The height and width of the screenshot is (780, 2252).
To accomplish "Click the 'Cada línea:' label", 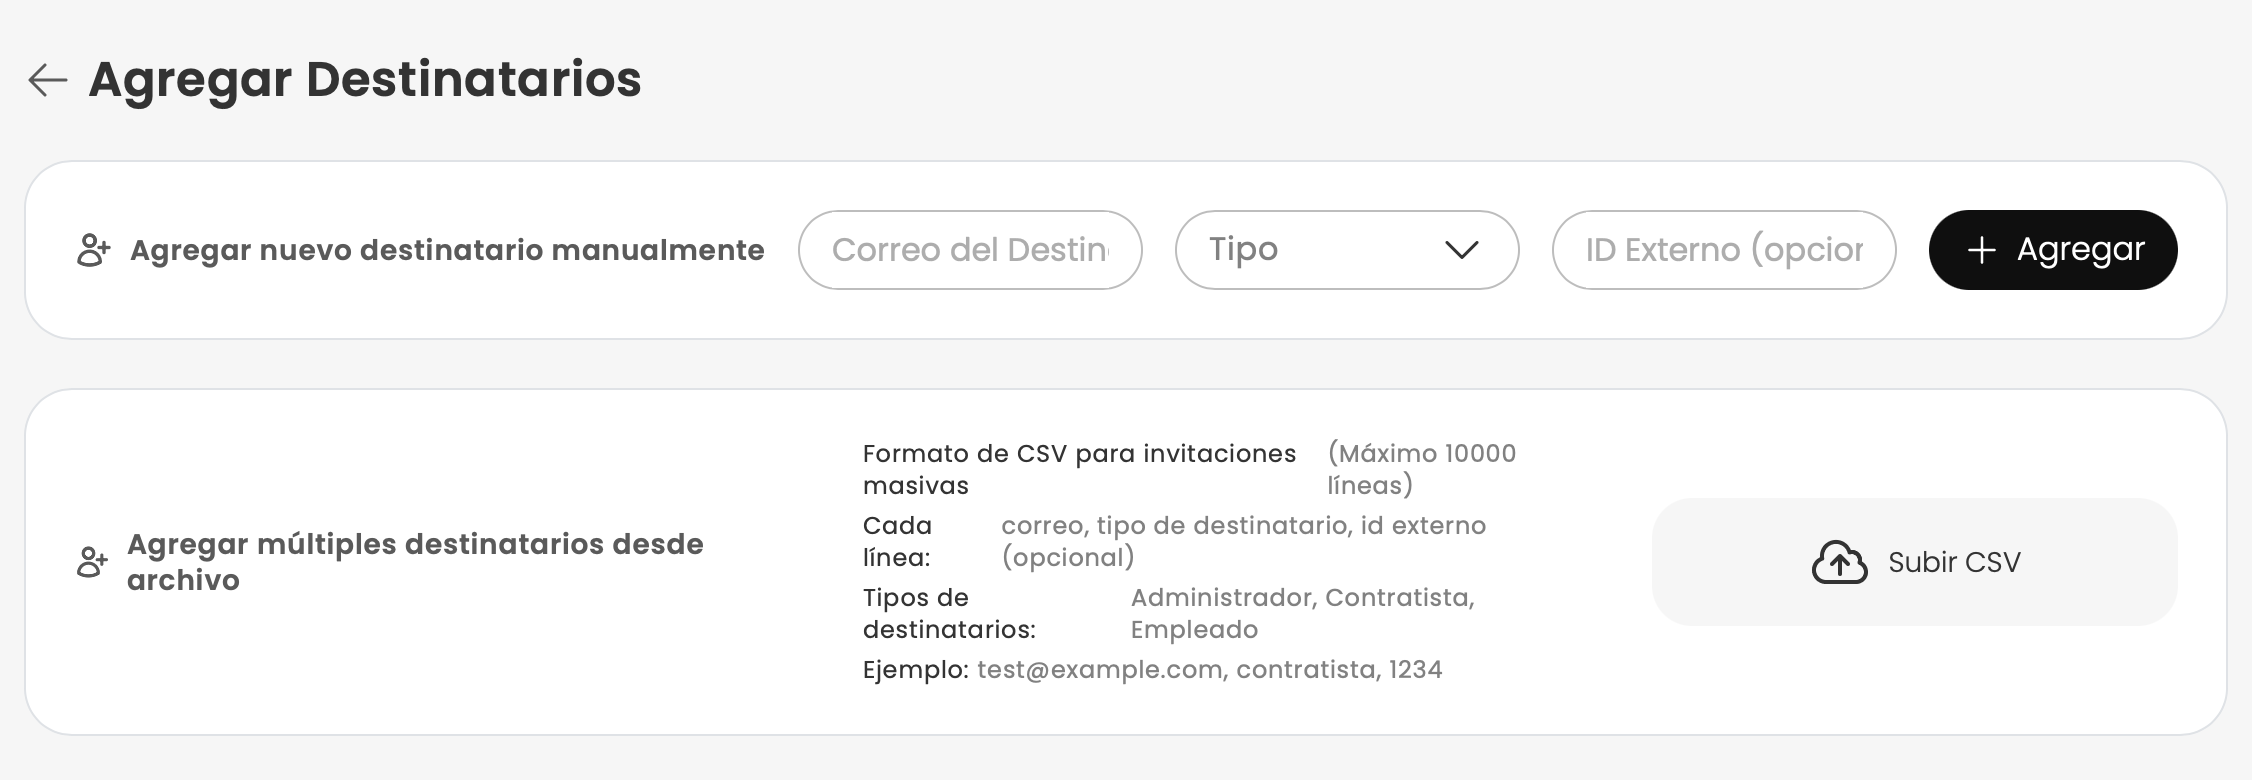I will click(x=897, y=541).
